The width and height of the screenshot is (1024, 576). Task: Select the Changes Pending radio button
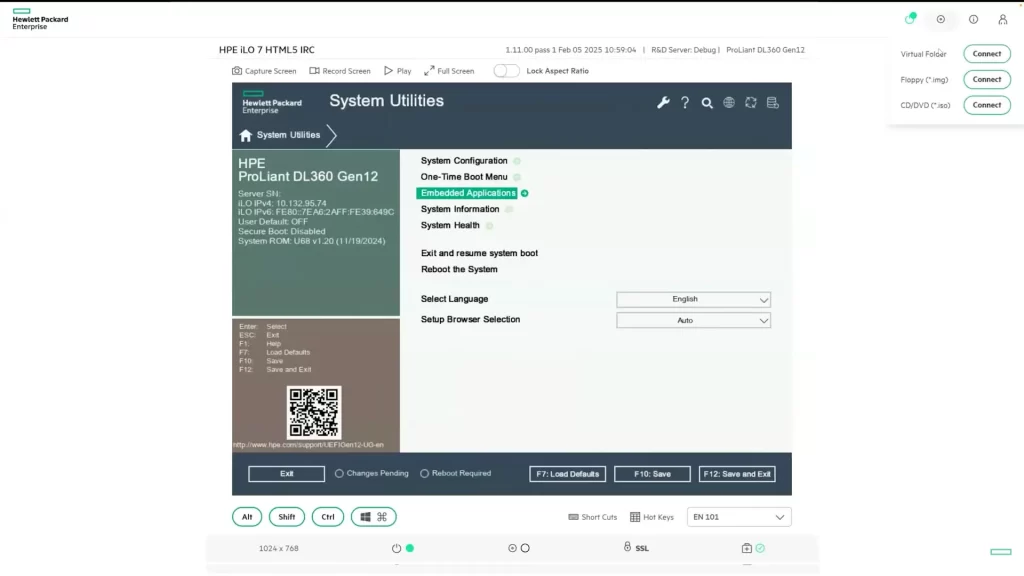(x=339, y=473)
